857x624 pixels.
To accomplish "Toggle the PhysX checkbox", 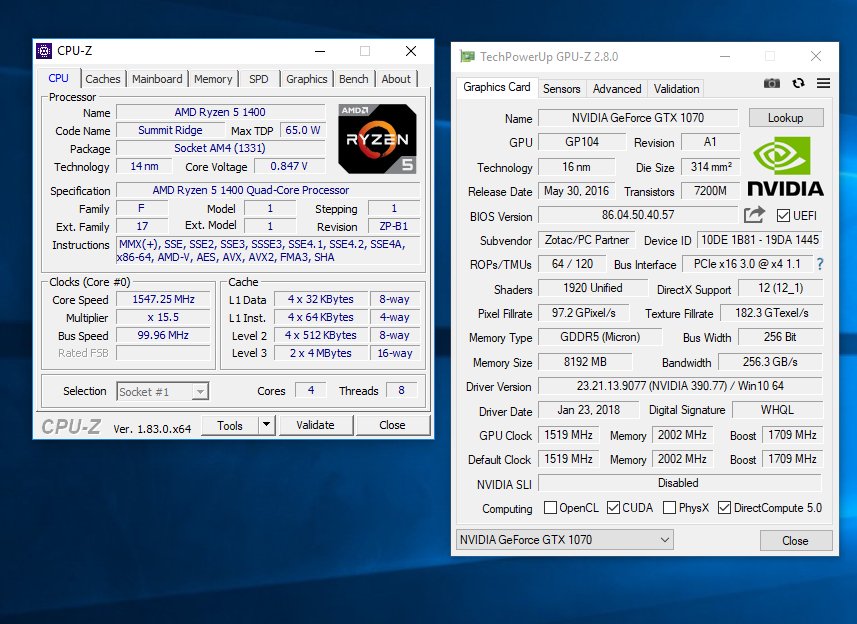I will click(x=669, y=508).
